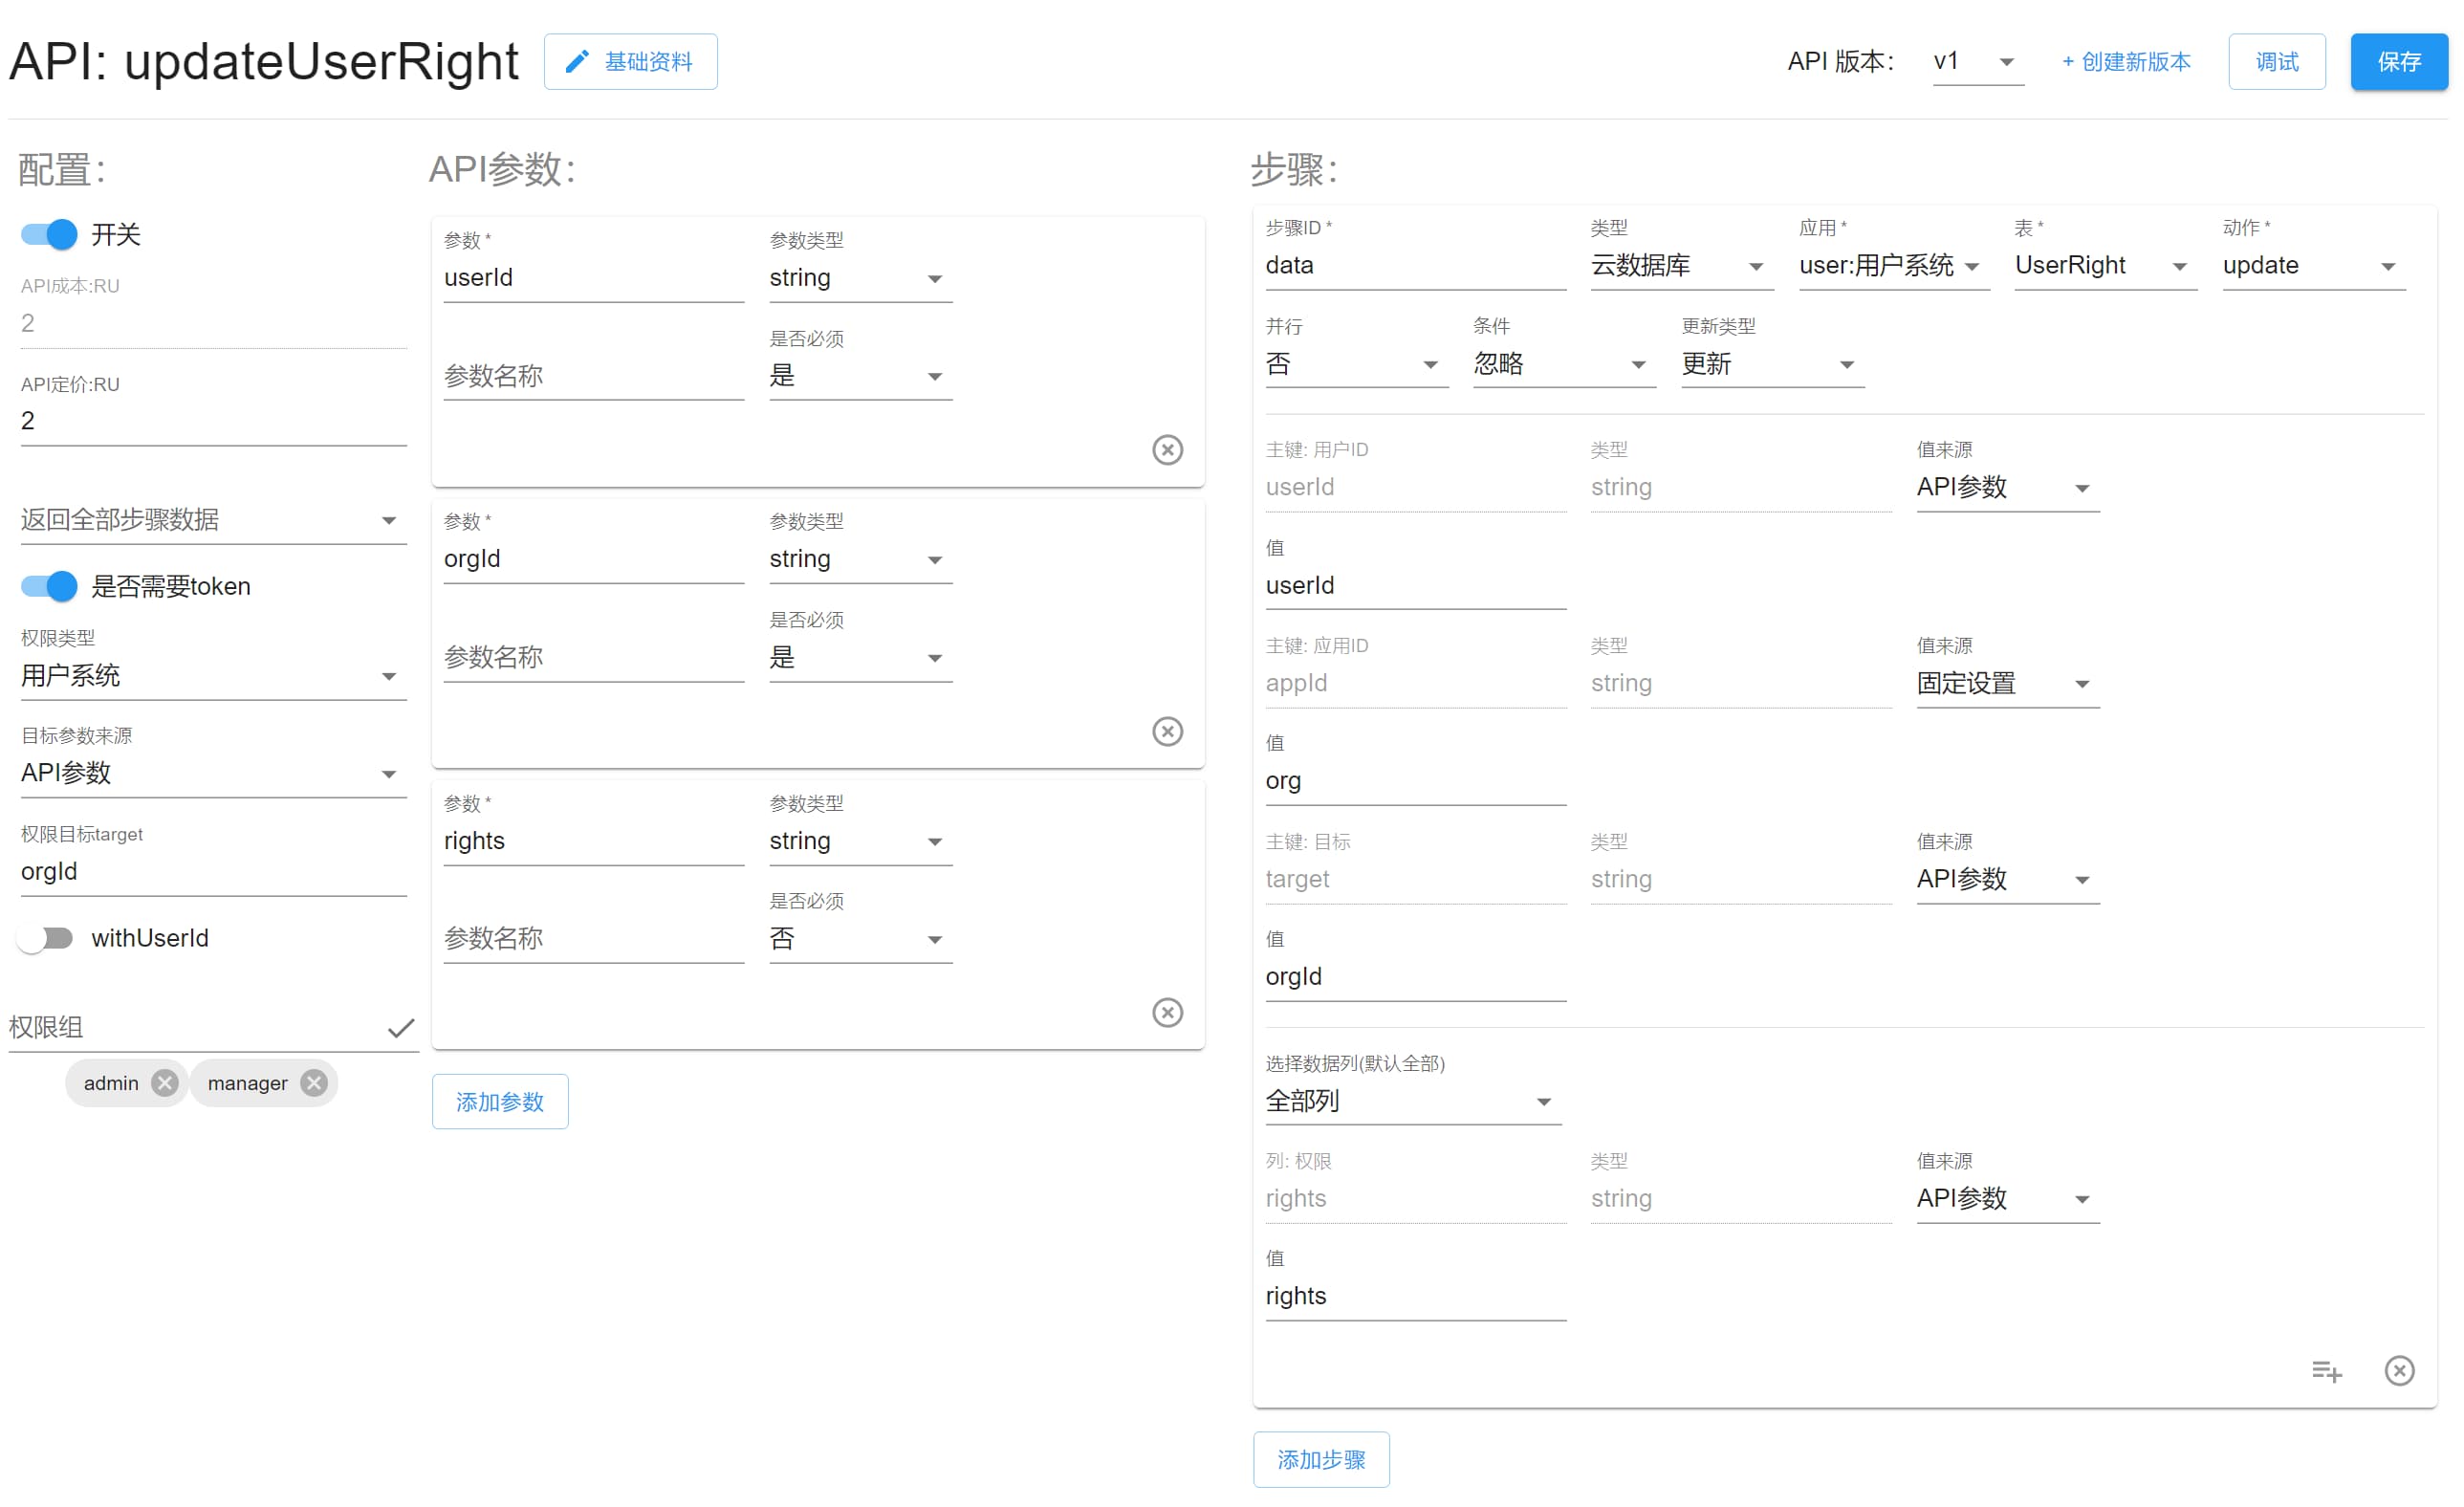Disable the 是否需要token switch
Viewport: 2464px width, 1507px height.
click(49, 586)
